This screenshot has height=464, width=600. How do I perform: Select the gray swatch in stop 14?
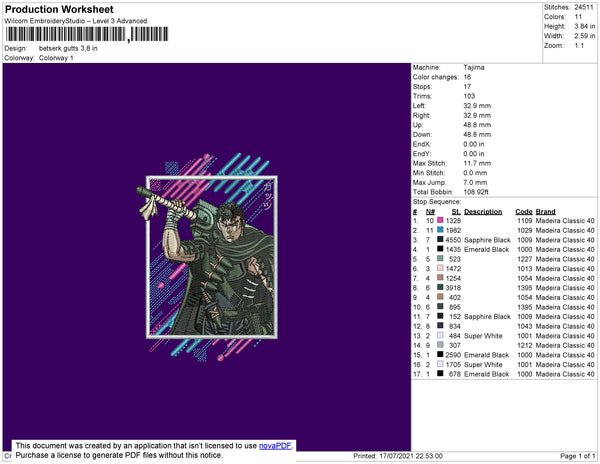tap(440, 345)
